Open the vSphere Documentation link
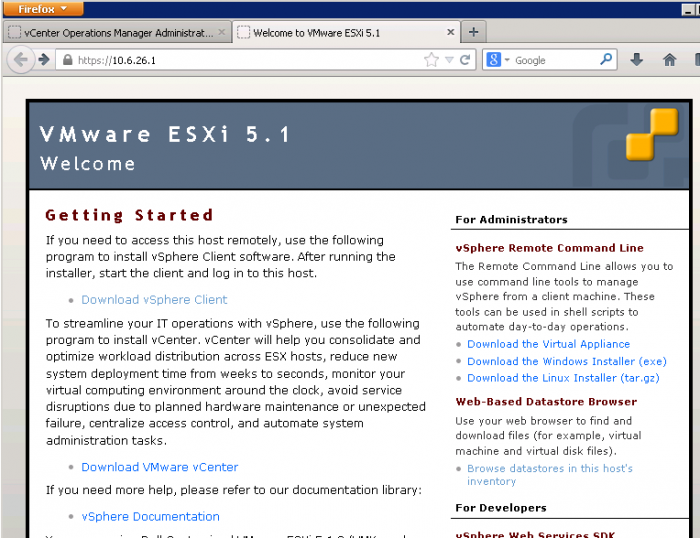This screenshot has width=700, height=538. pyautogui.click(x=150, y=517)
